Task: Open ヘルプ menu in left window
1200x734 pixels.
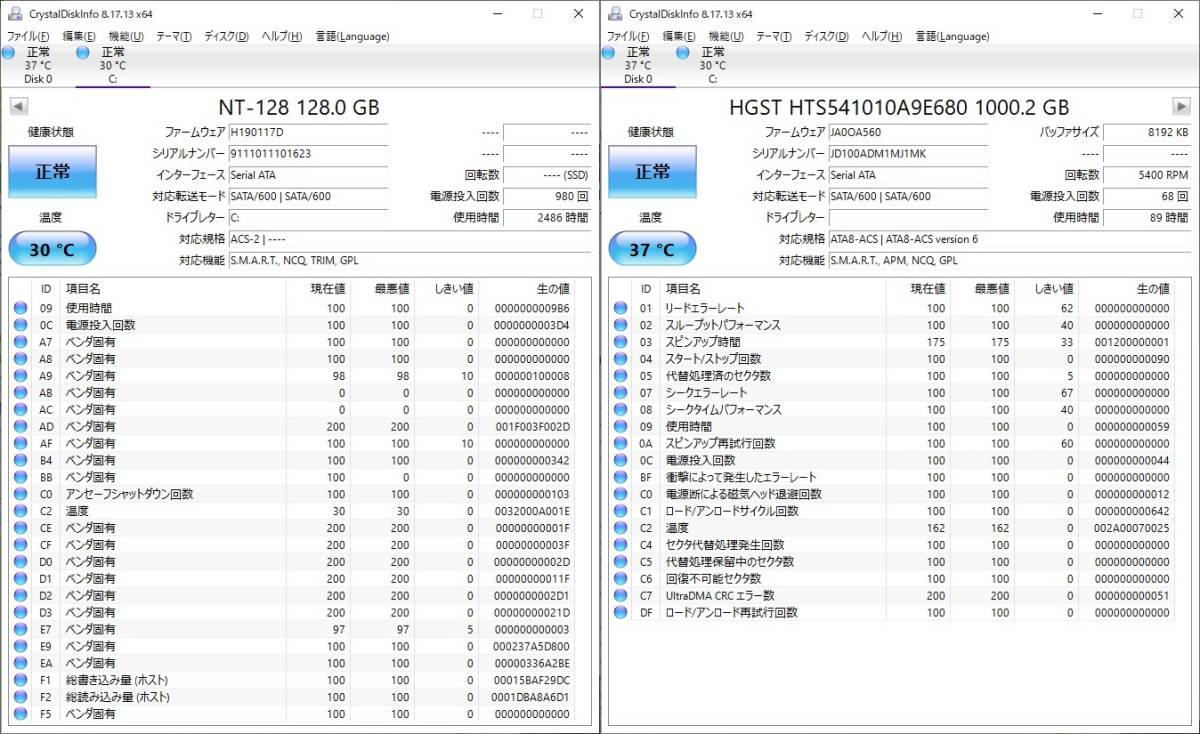Action: pos(281,36)
